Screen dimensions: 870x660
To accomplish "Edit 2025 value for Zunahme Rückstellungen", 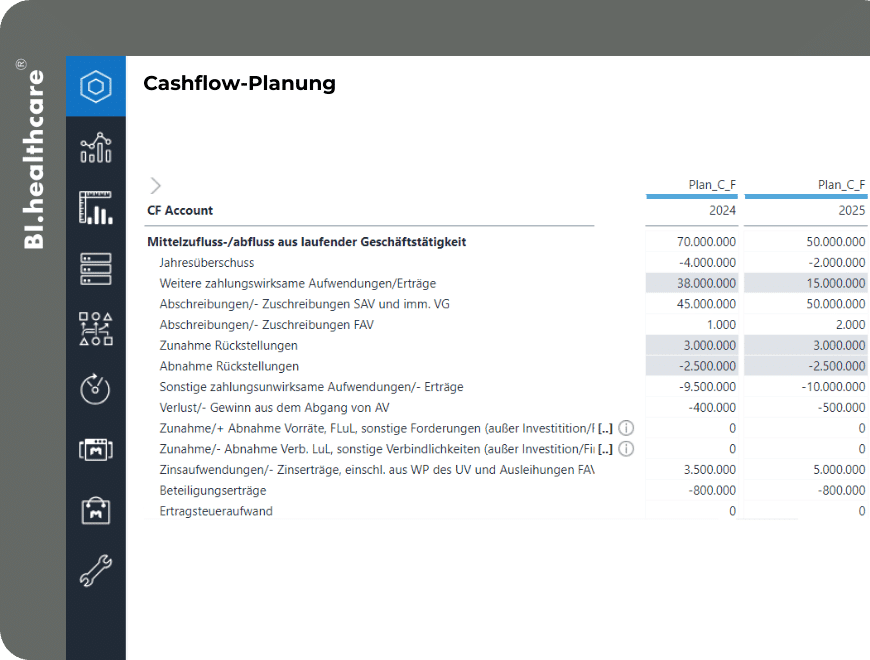I will (805, 345).
